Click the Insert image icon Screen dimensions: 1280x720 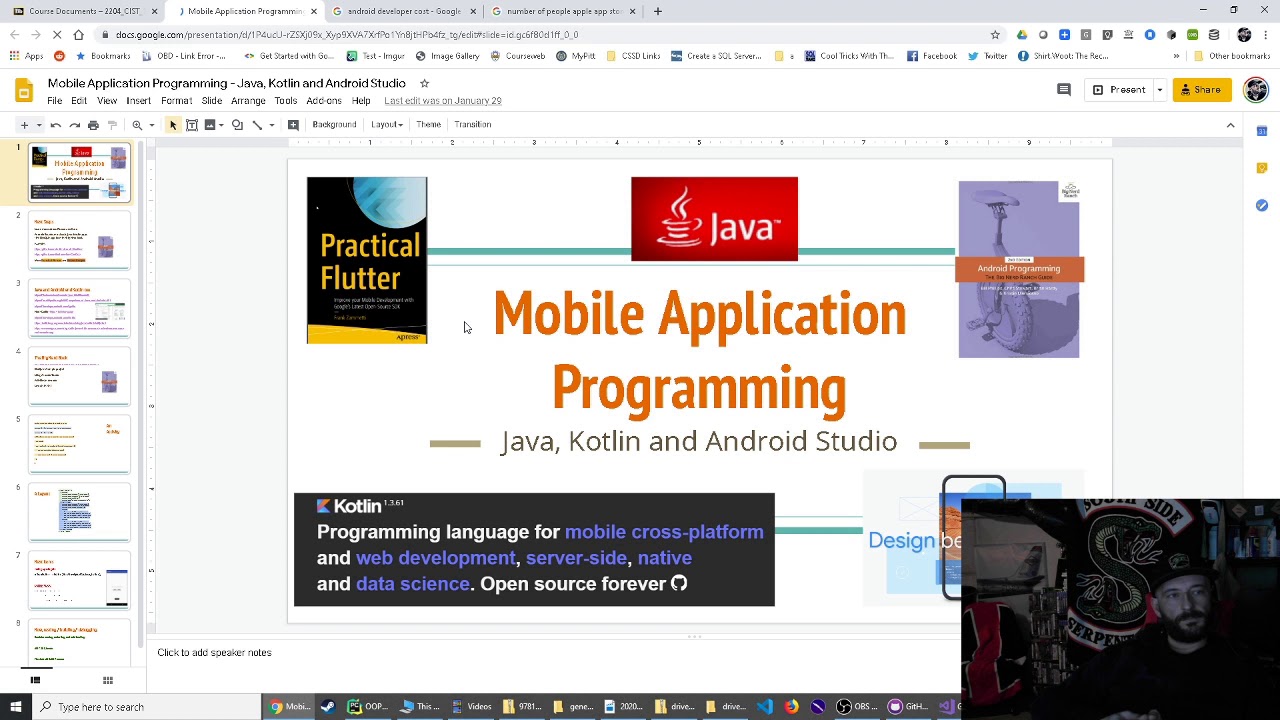pyautogui.click(x=209, y=125)
